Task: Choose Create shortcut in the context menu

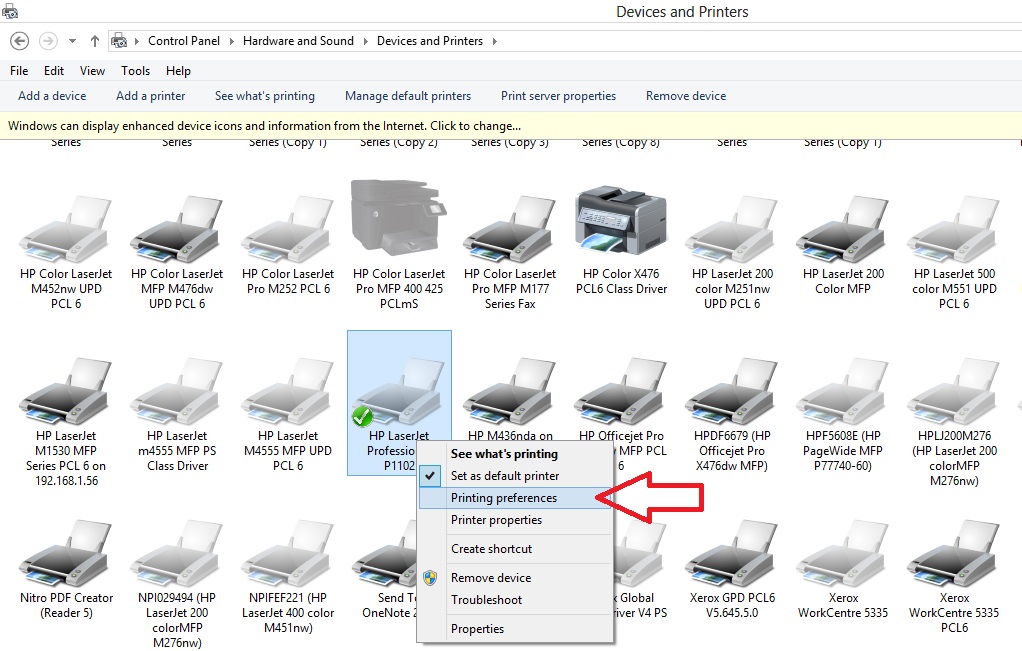Action: click(514, 549)
